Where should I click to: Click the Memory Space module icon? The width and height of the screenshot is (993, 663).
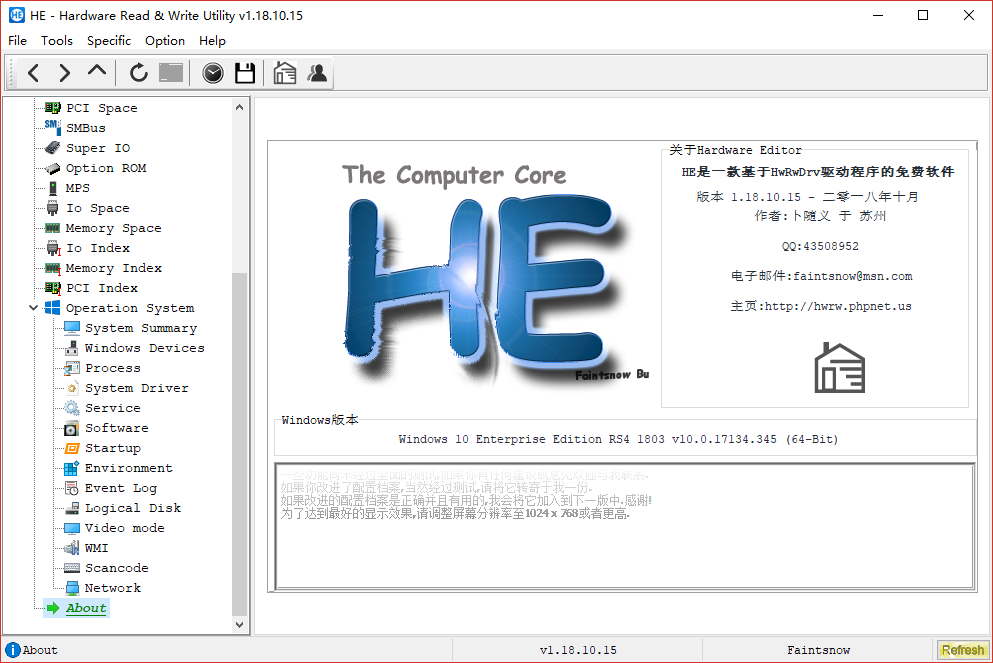[x=53, y=228]
